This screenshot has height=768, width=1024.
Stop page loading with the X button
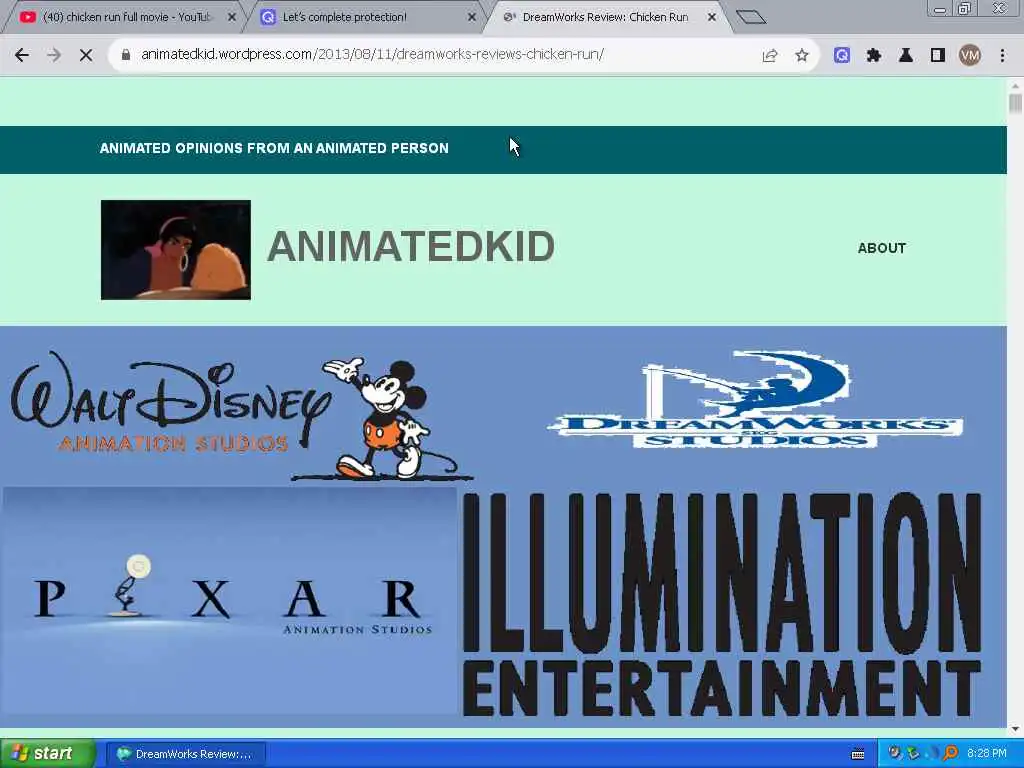tap(86, 55)
